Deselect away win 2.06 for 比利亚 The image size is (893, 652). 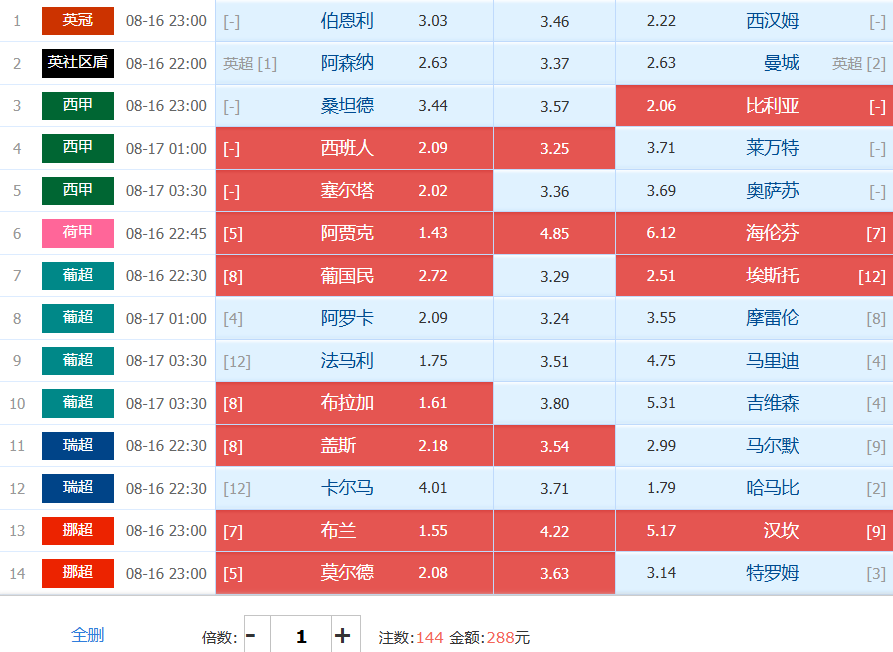(754, 106)
